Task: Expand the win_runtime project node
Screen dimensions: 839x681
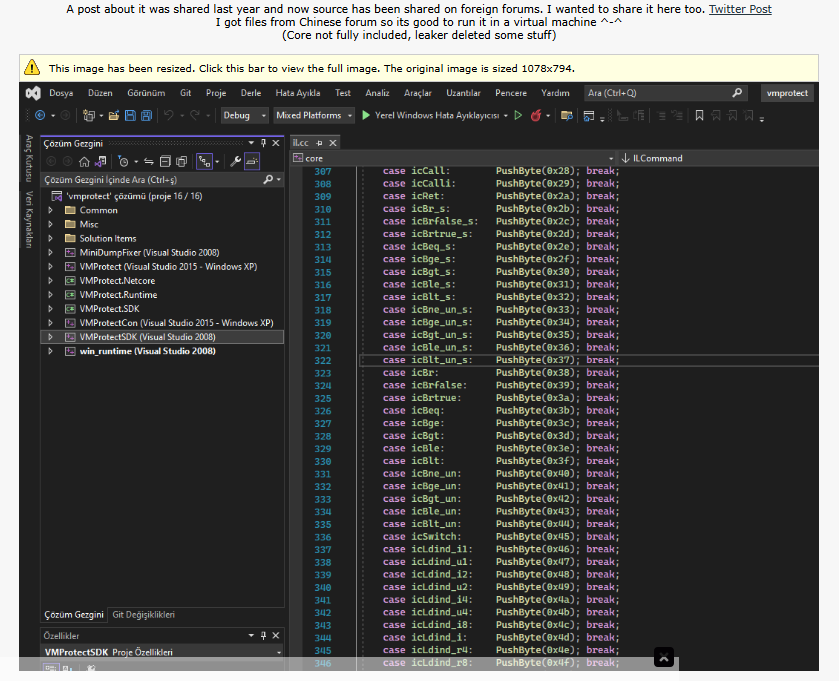Action: (x=50, y=351)
